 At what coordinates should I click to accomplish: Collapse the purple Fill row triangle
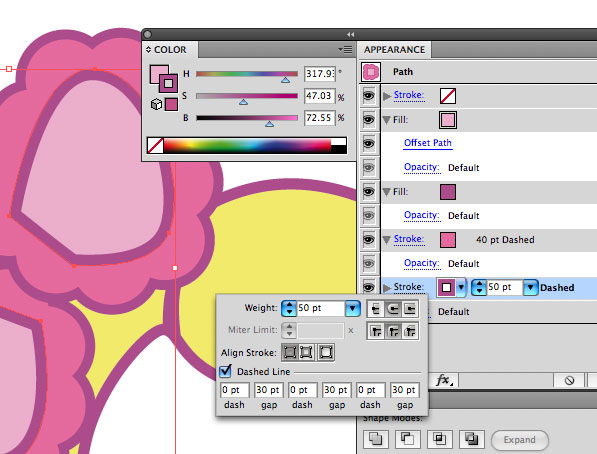click(x=386, y=192)
